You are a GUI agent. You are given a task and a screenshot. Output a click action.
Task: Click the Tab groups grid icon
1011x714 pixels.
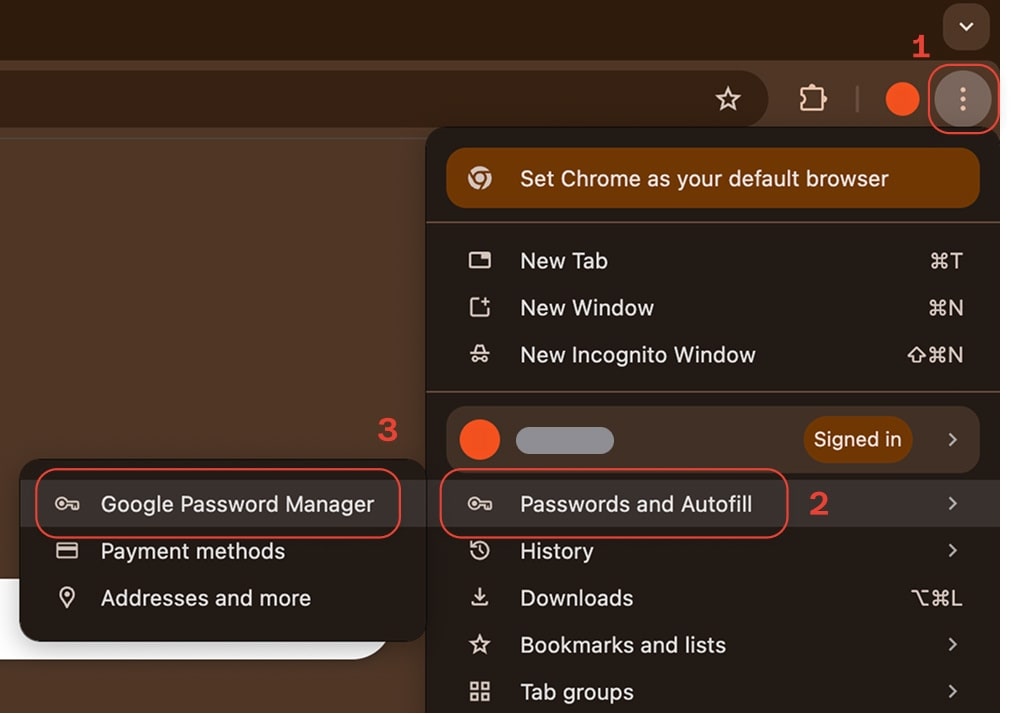[x=480, y=691]
